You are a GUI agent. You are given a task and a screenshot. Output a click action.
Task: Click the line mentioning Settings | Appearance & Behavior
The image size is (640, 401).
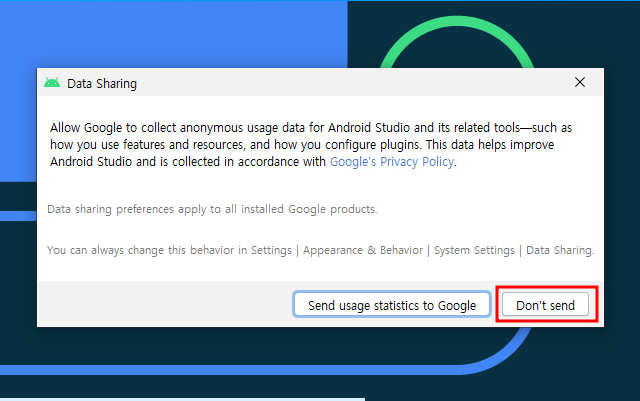tap(320, 250)
